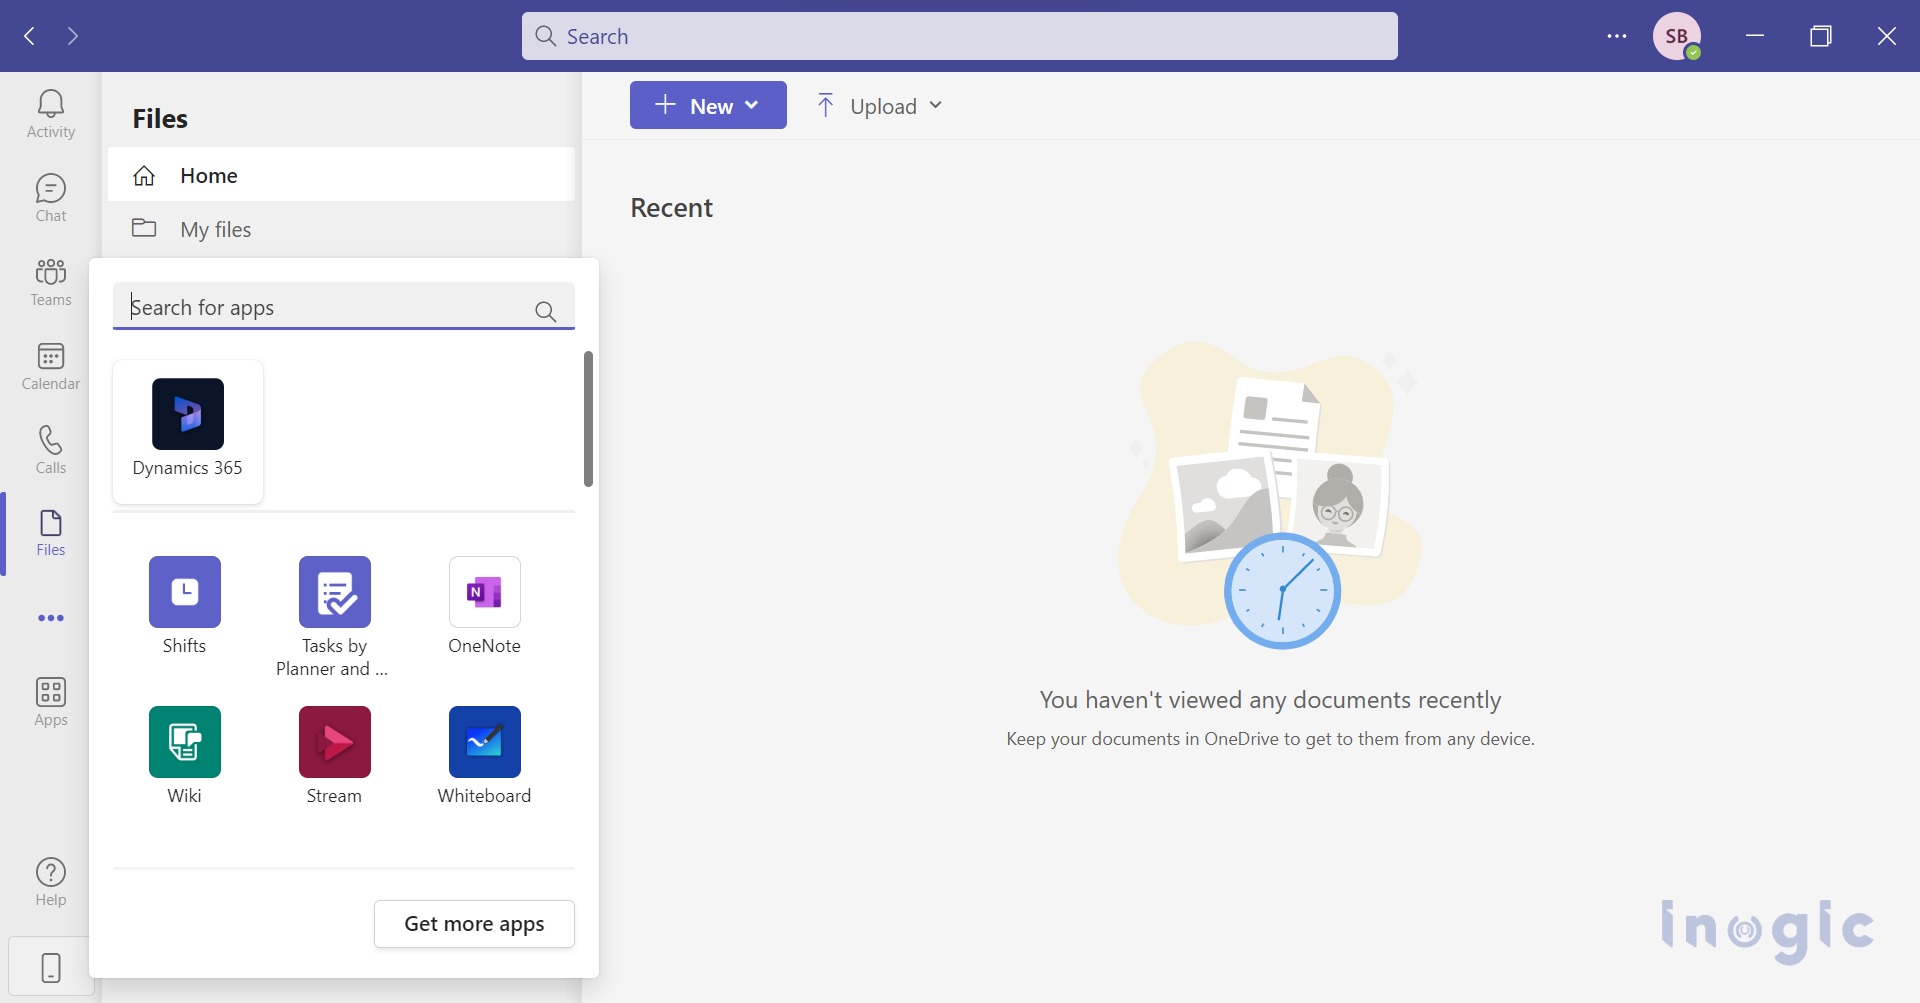Viewport: 1920px width, 1003px height.
Task: Launch the OneNote app
Action: pos(485,606)
